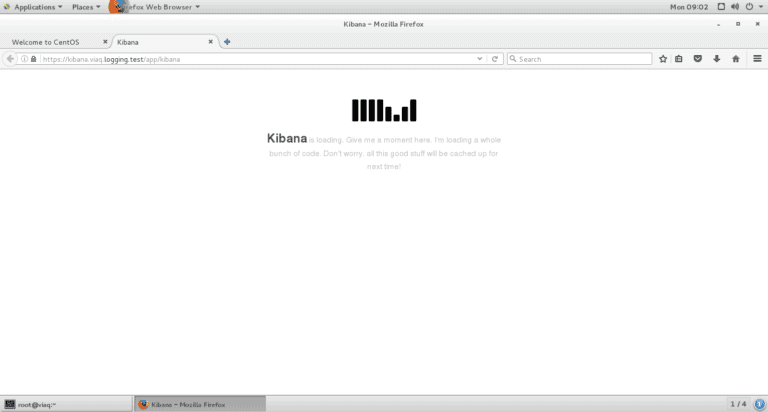Open the Places menu
Viewport: 768px width, 412px height.
(86, 7)
